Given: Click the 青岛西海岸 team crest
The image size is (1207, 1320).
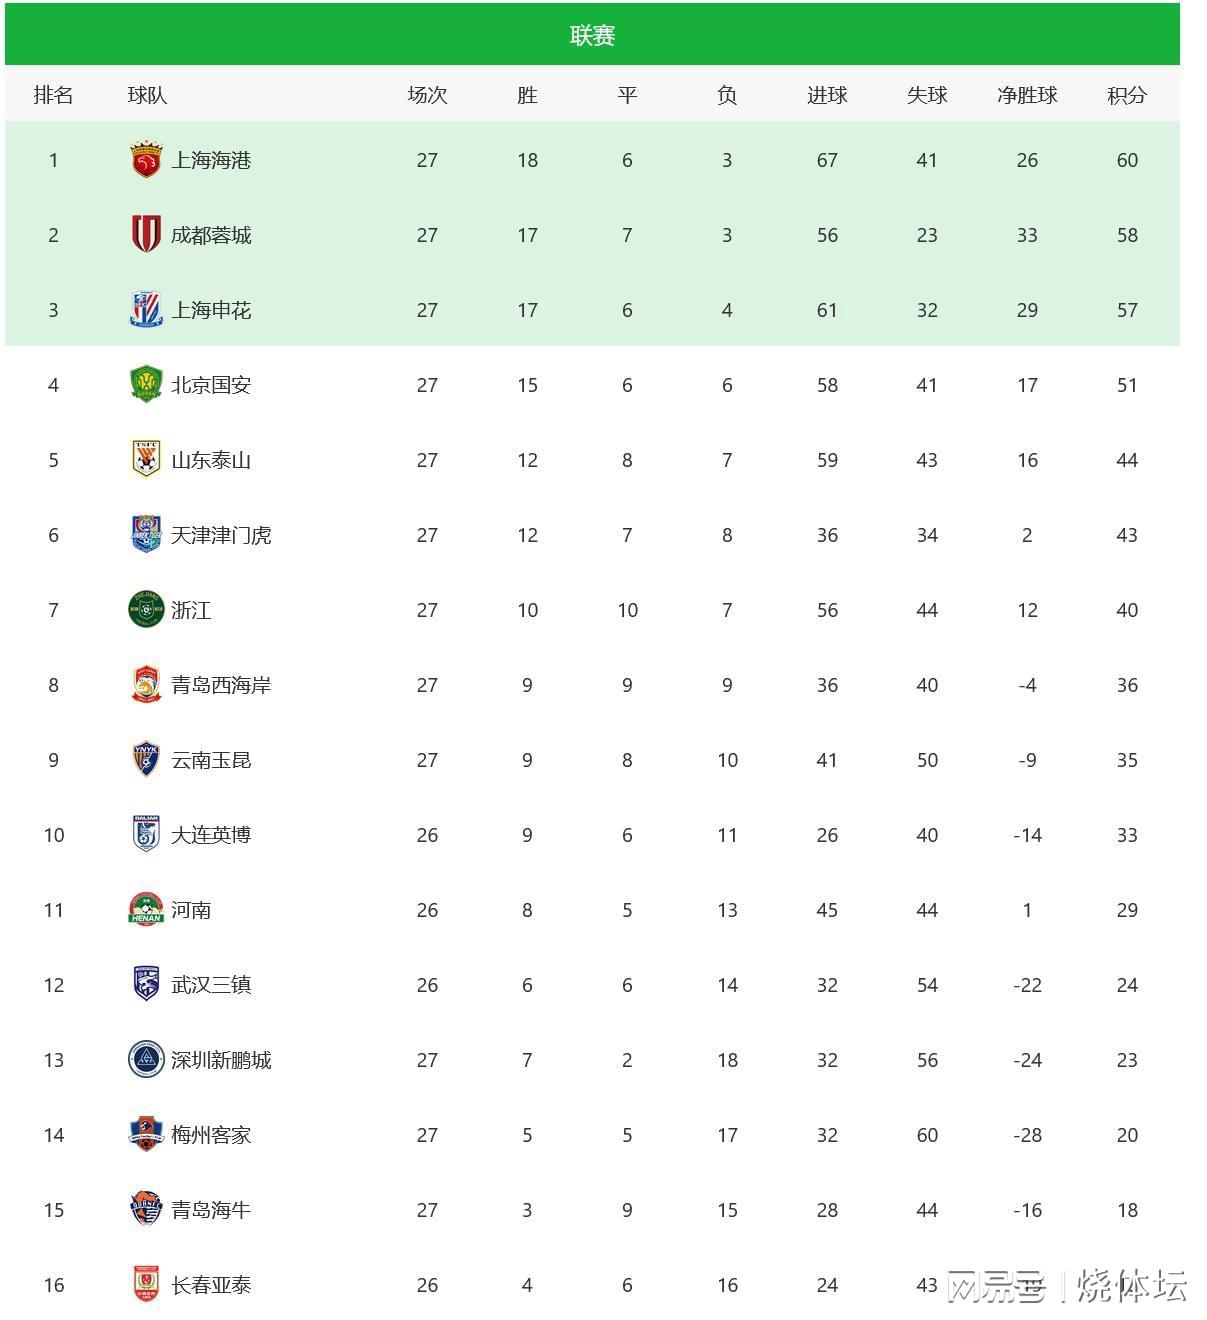Looking at the screenshot, I should [146, 685].
